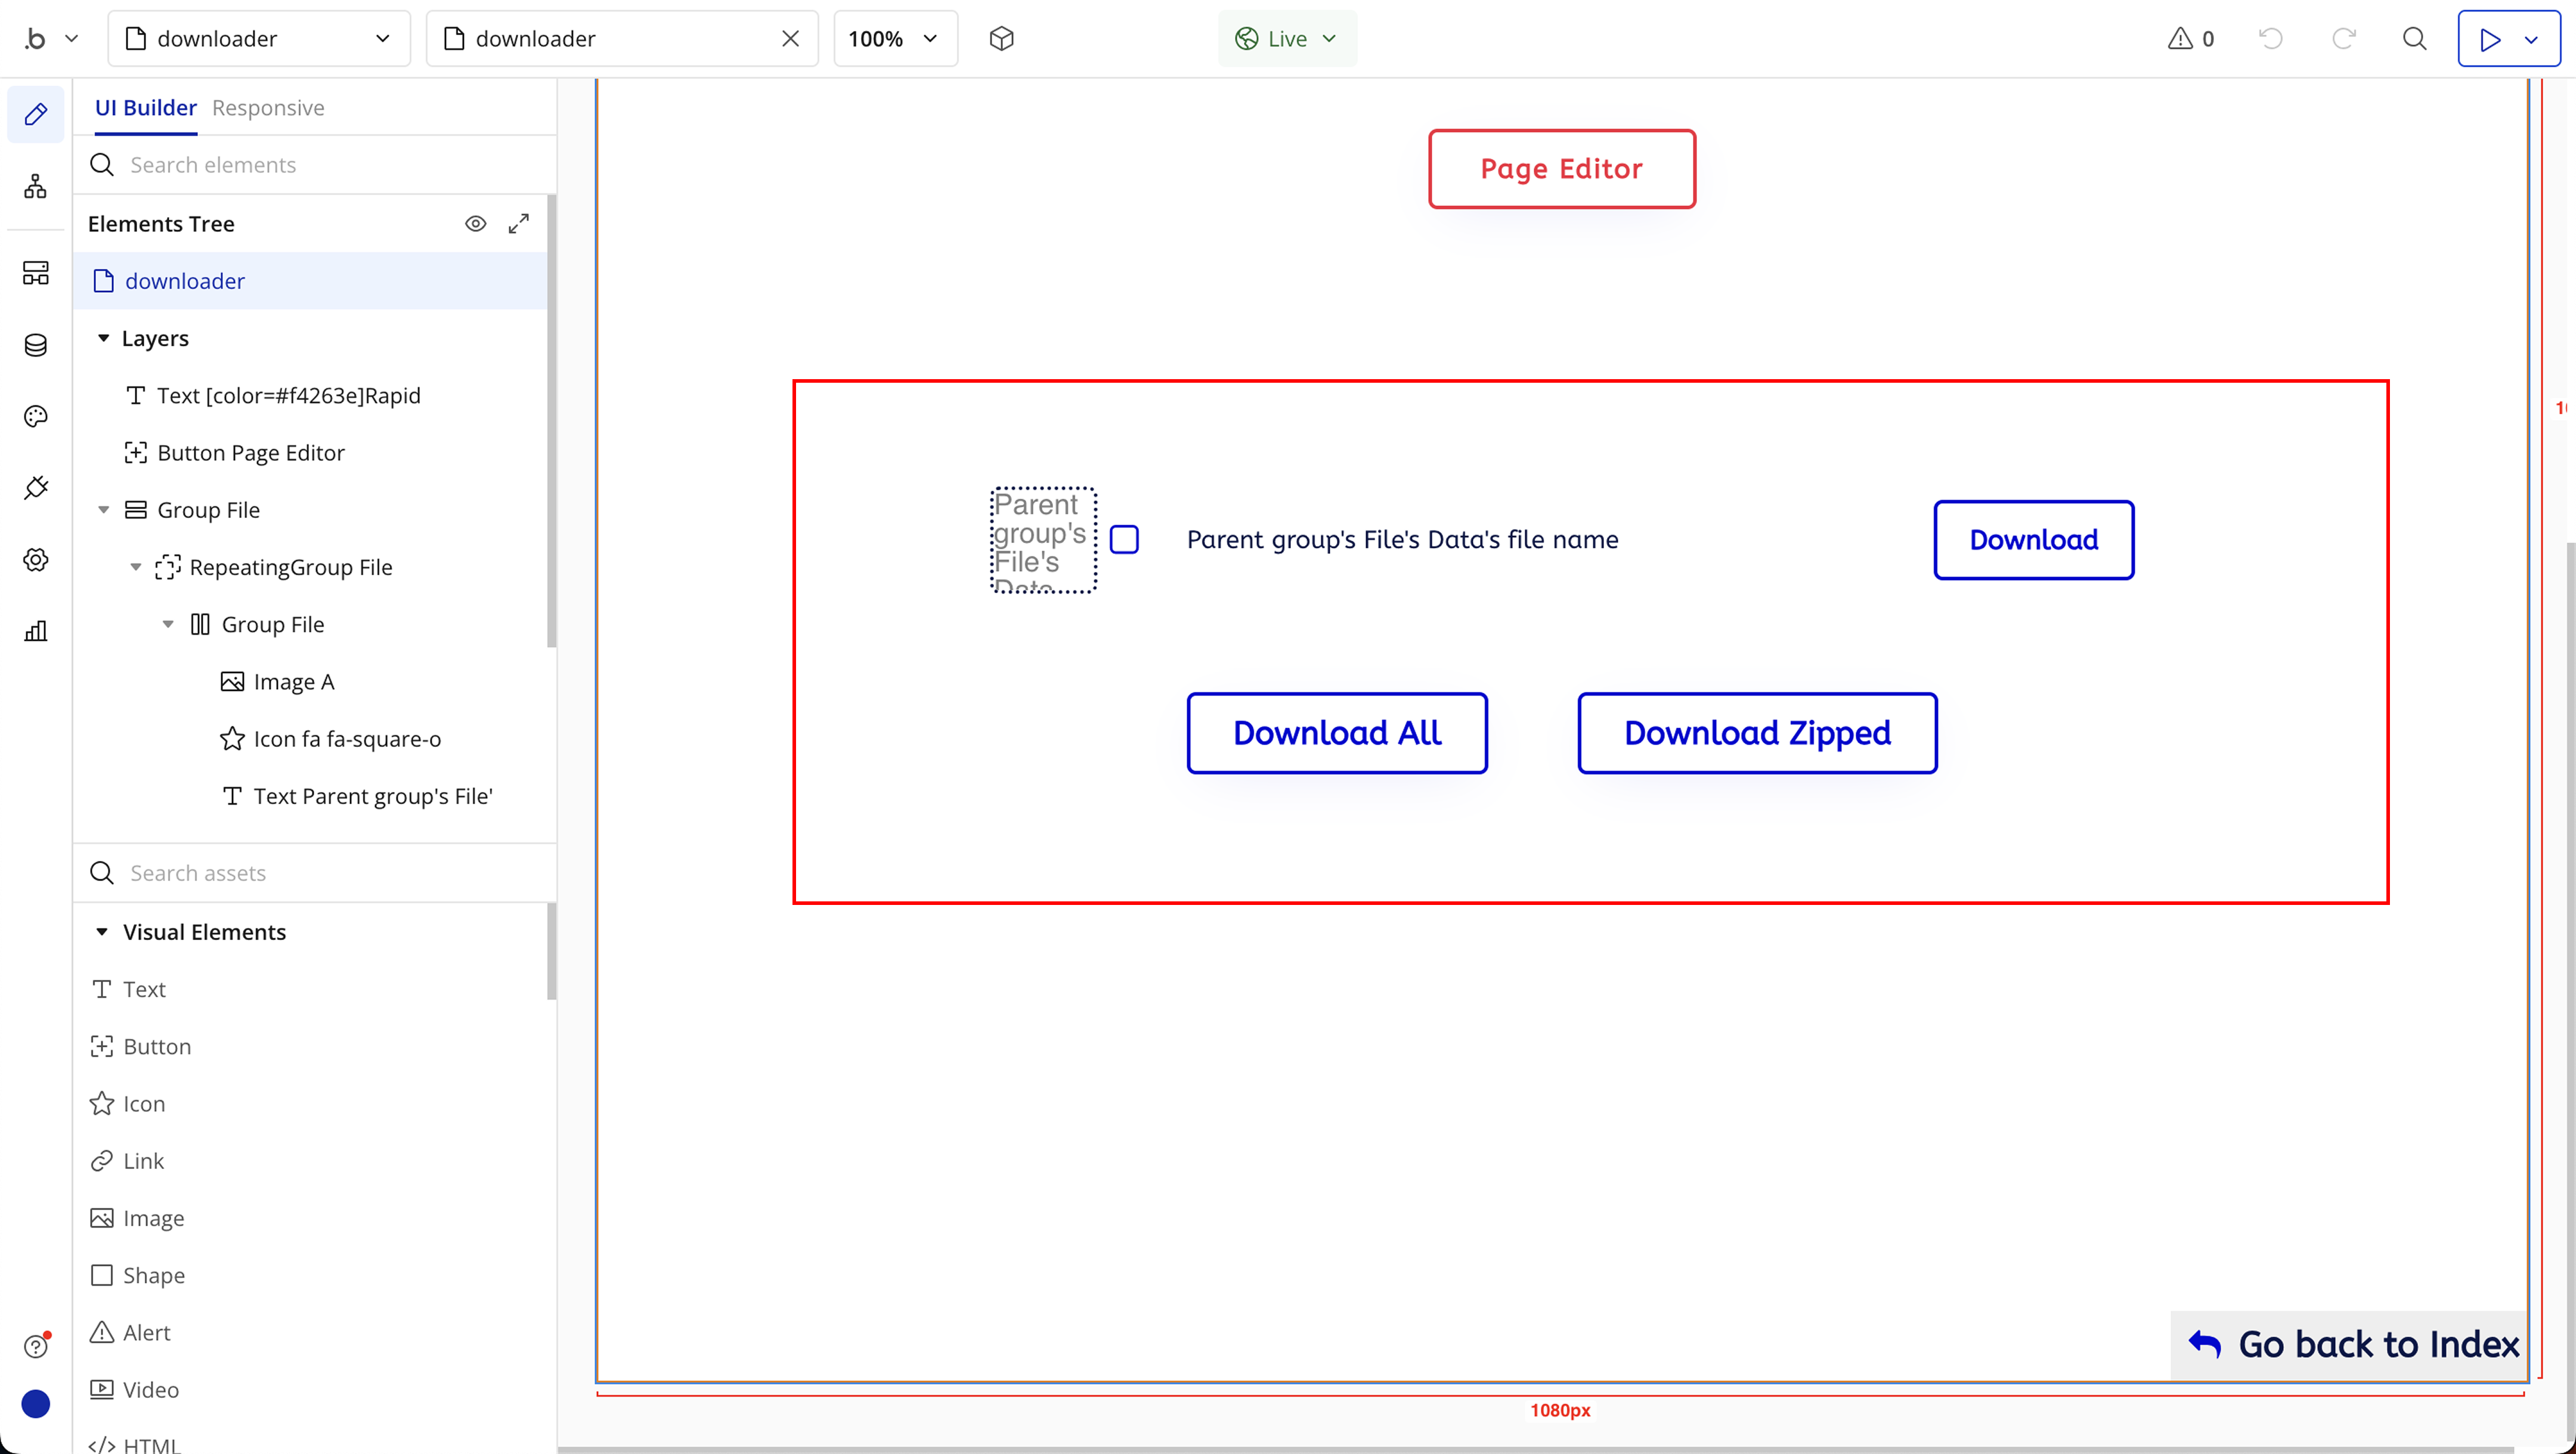Viewport: 2576px width, 1454px height.
Task: Click the 3D cube component icon
Action: pyautogui.click(x=1001, y=39)
